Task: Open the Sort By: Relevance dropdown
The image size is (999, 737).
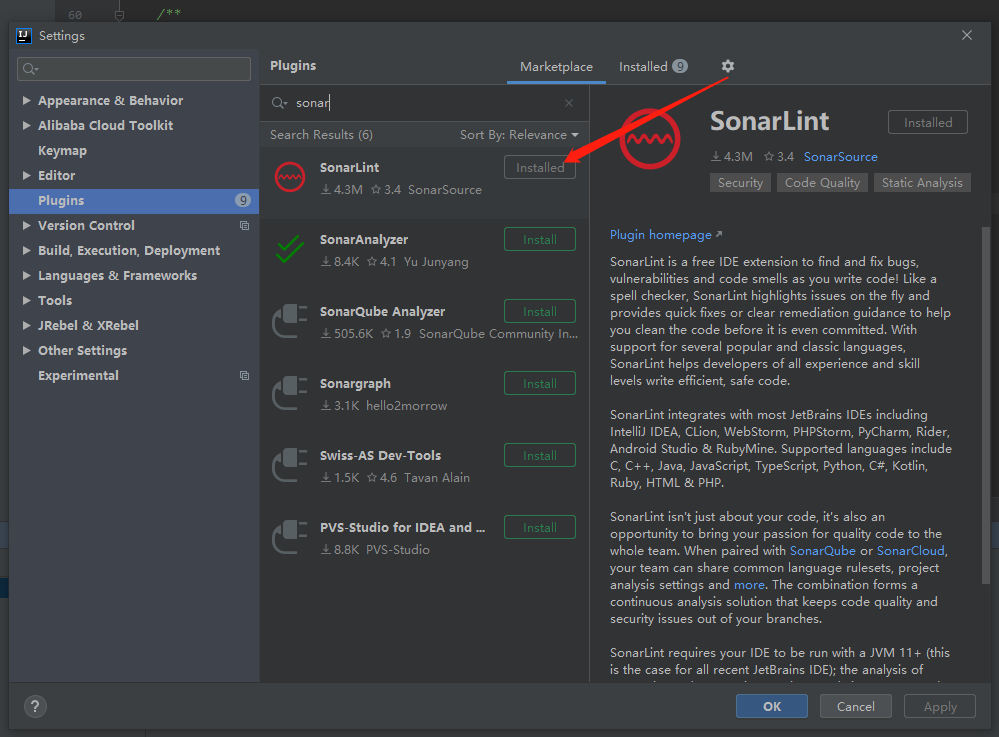Action: (519, 135)
